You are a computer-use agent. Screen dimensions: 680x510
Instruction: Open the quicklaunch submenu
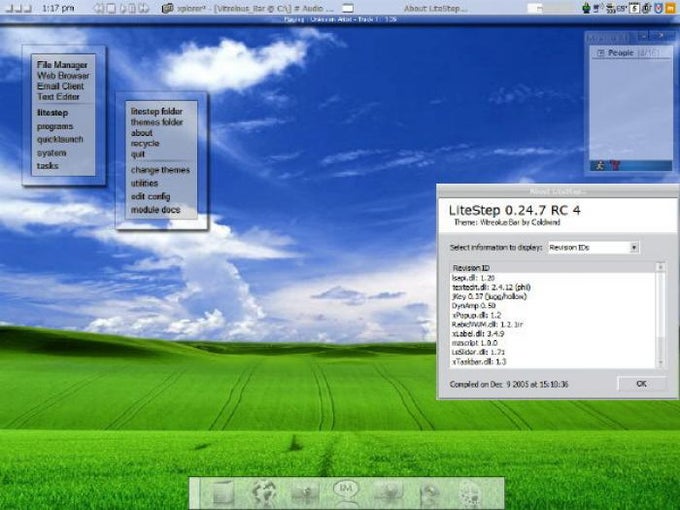coord(60,139)
